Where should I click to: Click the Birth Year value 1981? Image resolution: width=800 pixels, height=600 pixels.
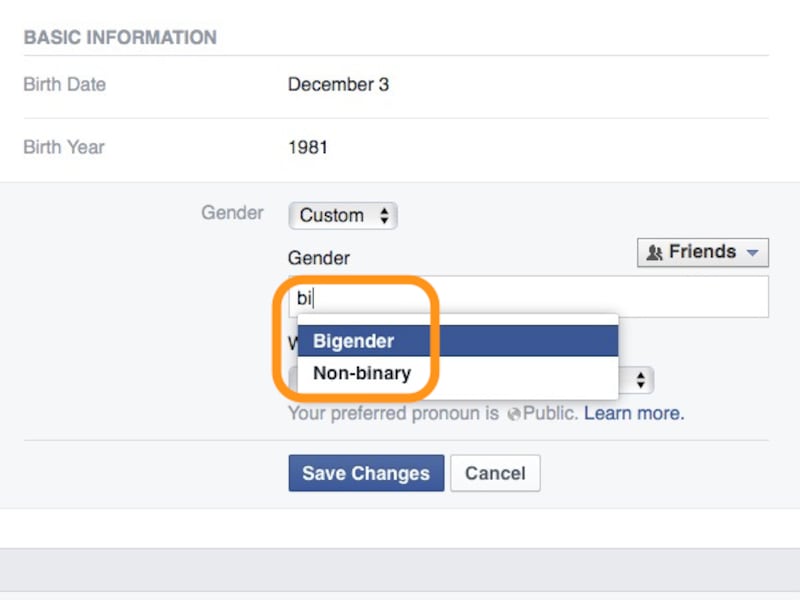(308, 147)
